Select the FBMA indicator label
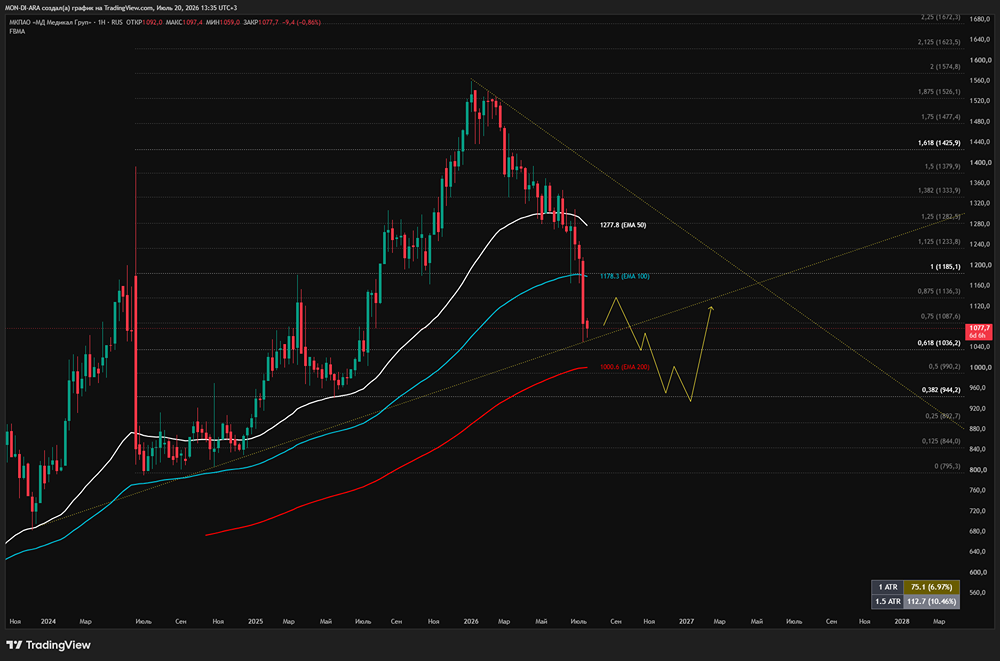 click(x=17, y=31)
